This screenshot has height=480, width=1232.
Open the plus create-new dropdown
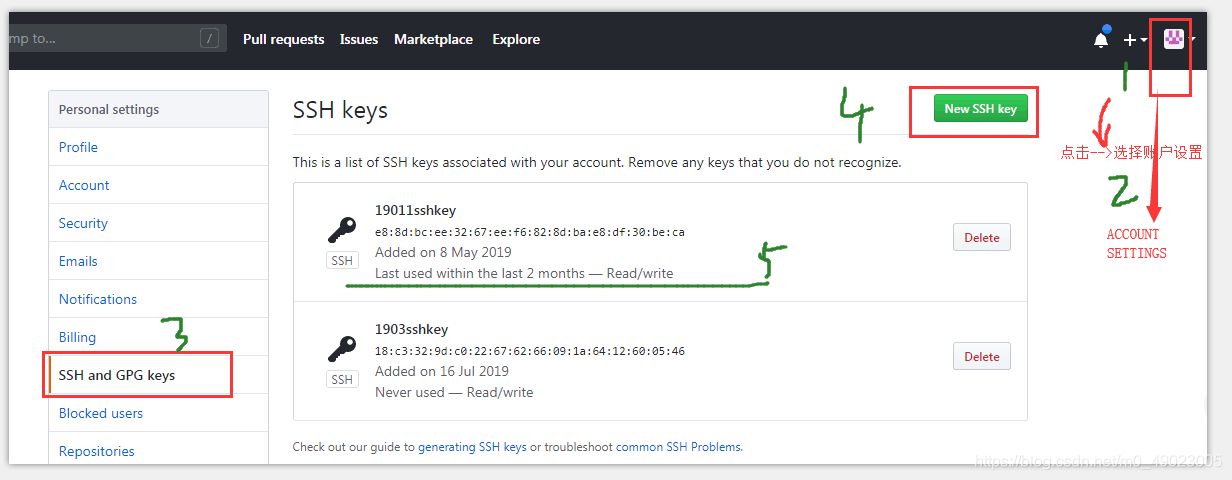tap(1134, 40)
